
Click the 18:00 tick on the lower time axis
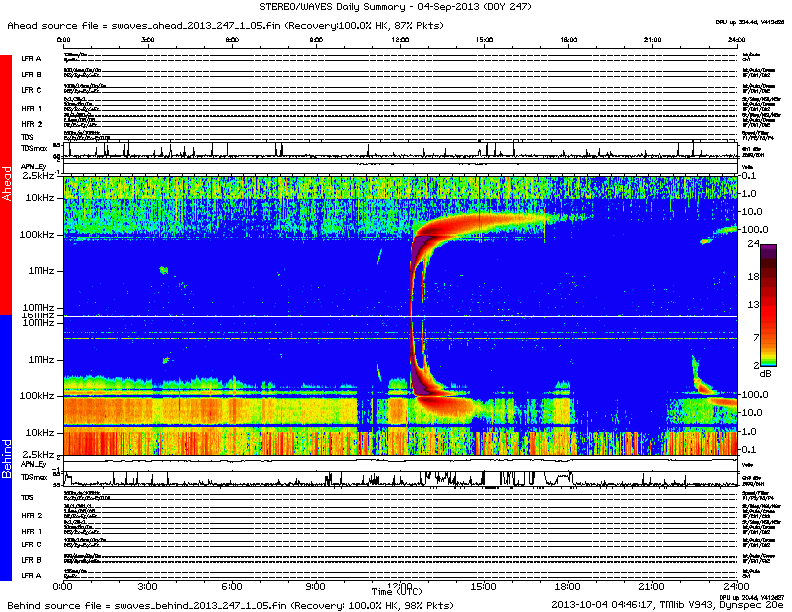click(567, 585)
